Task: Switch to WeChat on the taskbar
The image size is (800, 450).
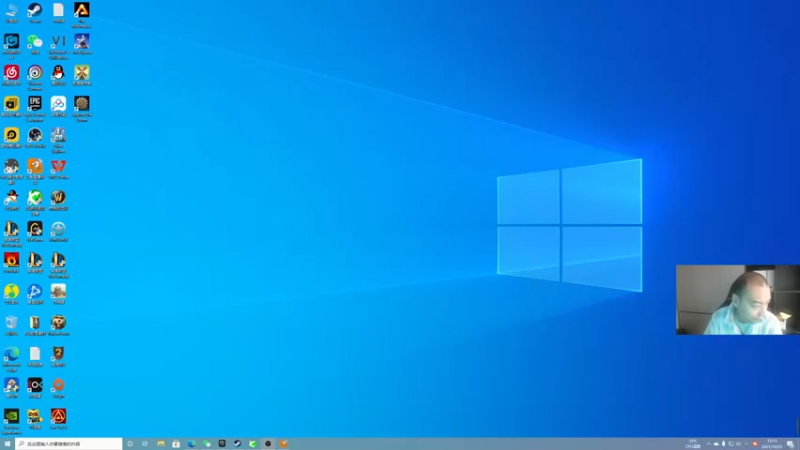Action: (207, 444)
